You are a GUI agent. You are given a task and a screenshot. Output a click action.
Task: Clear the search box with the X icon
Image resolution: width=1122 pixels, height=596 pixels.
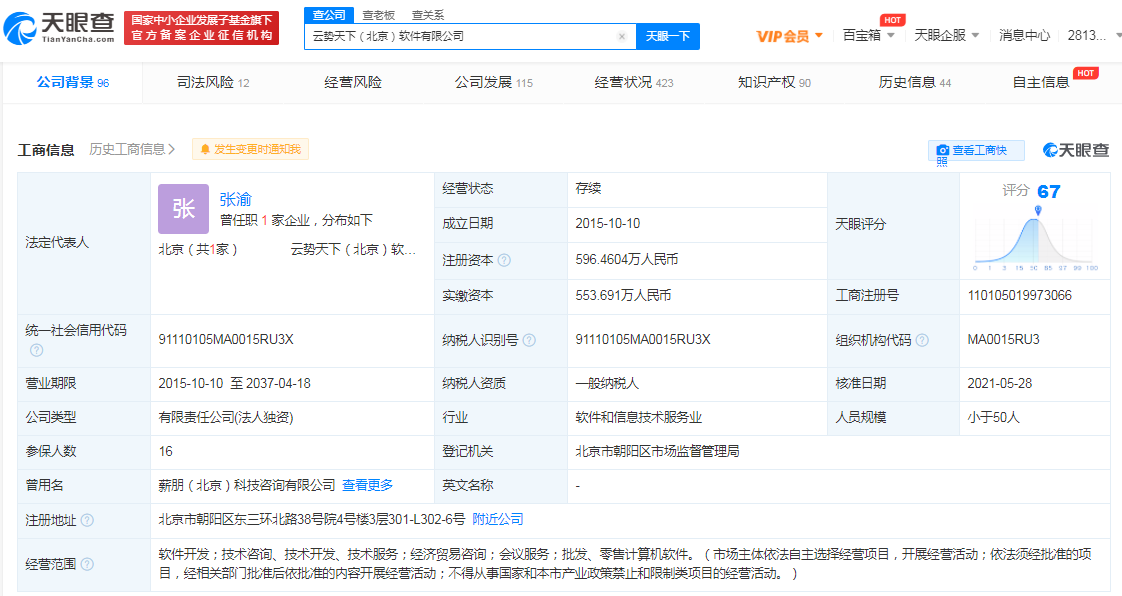pos(622,36)
